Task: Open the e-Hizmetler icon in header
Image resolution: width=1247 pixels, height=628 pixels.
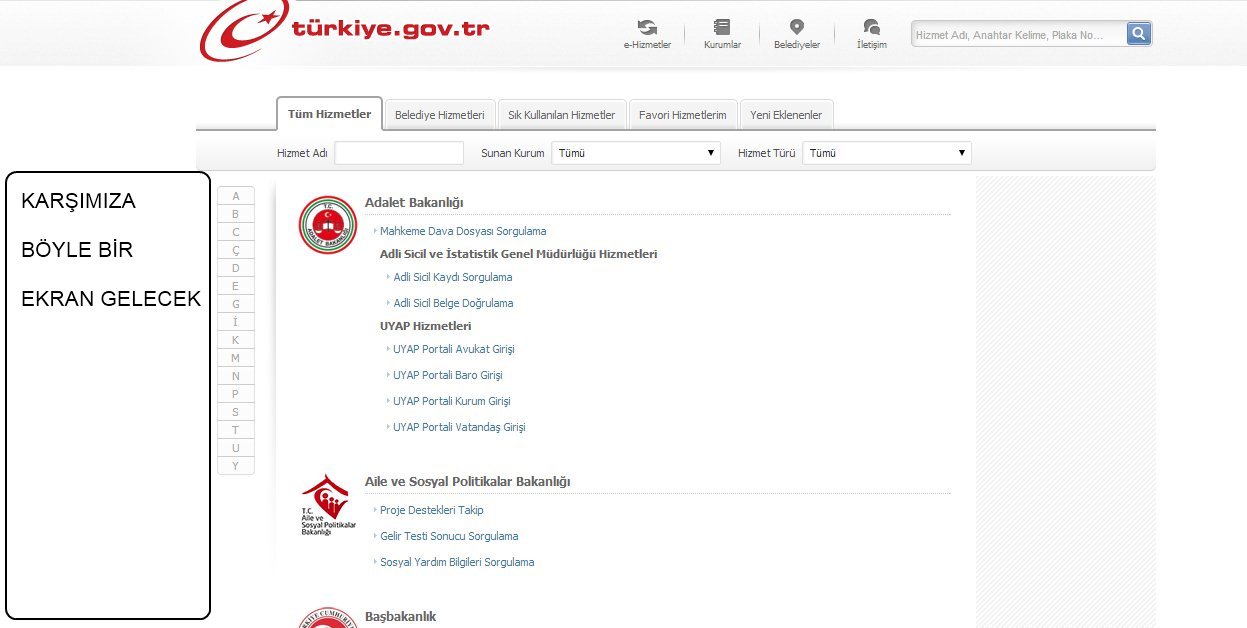Action: coord(647,28)
